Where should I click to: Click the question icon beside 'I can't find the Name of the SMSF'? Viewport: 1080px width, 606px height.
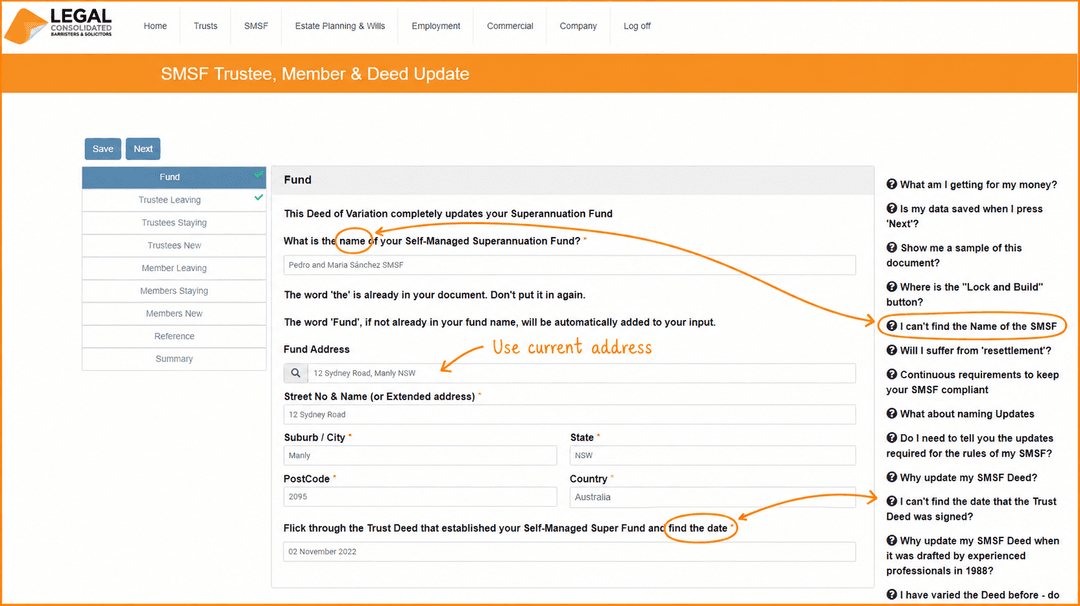pyautogui.click(x=891, y=326)
